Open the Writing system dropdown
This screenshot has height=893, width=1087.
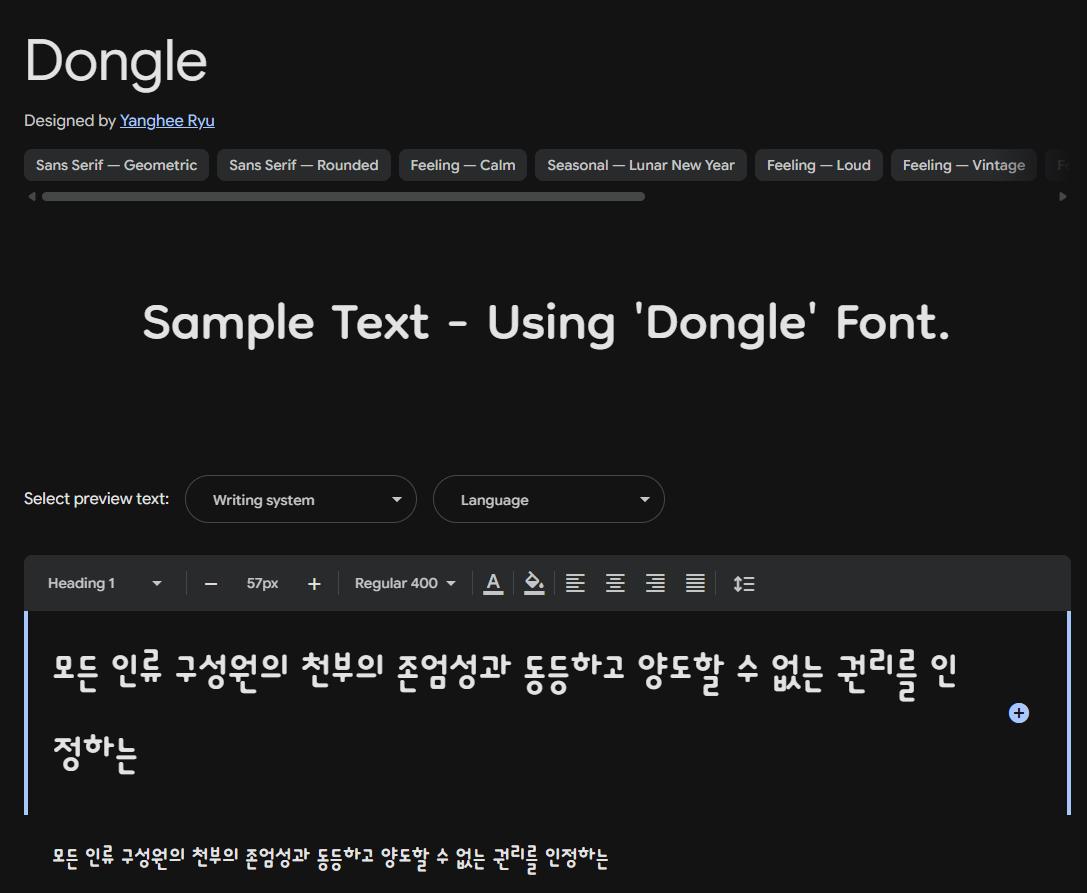(x=301, y=499)
